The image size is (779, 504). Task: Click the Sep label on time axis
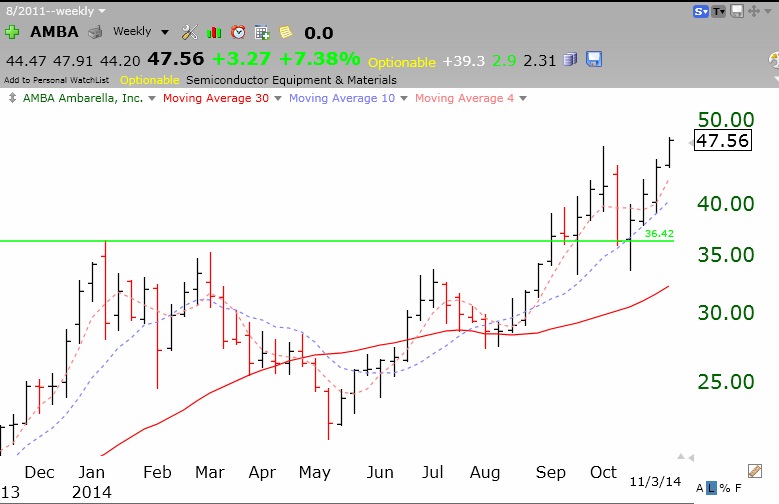pos(550,472)
